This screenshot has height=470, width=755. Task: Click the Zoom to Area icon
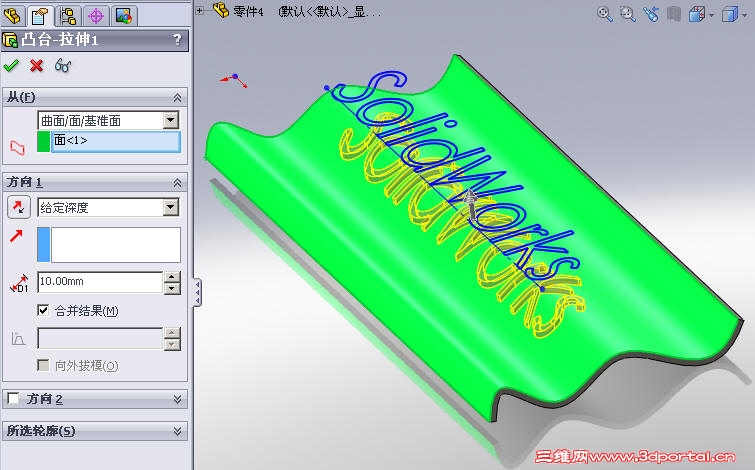tap(627, 14)
